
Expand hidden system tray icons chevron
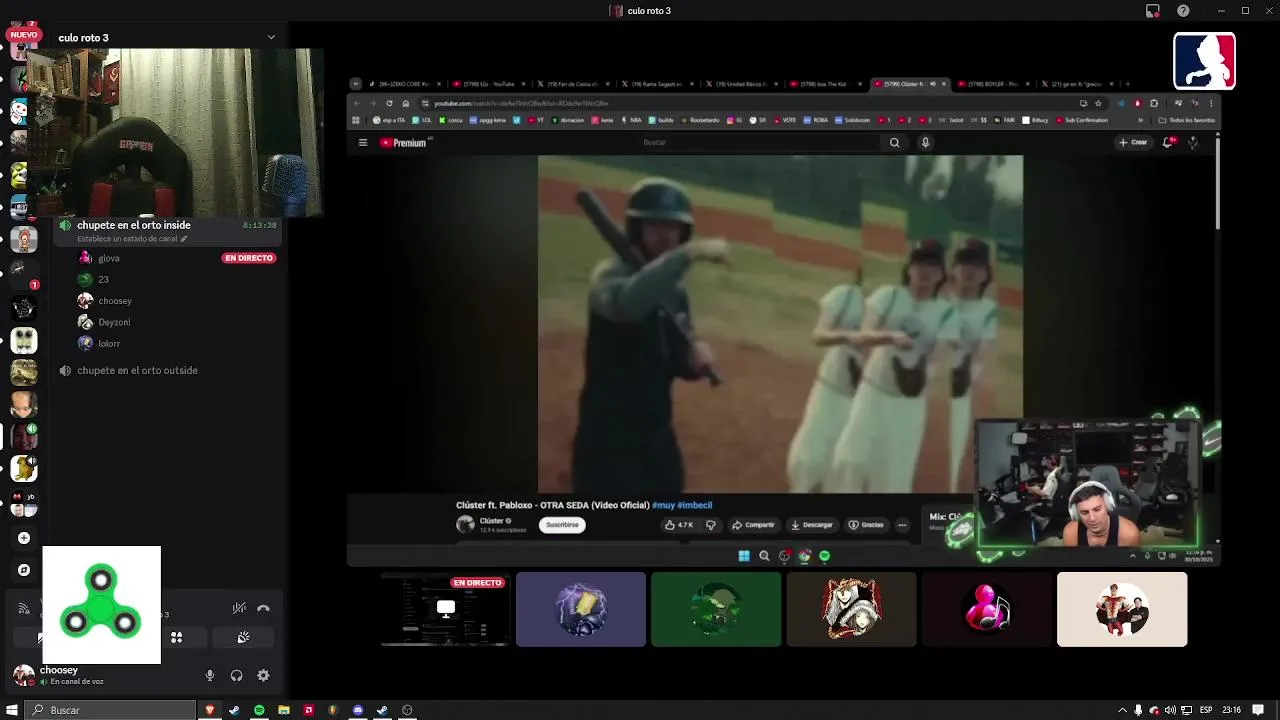[x=1122, y=710]
